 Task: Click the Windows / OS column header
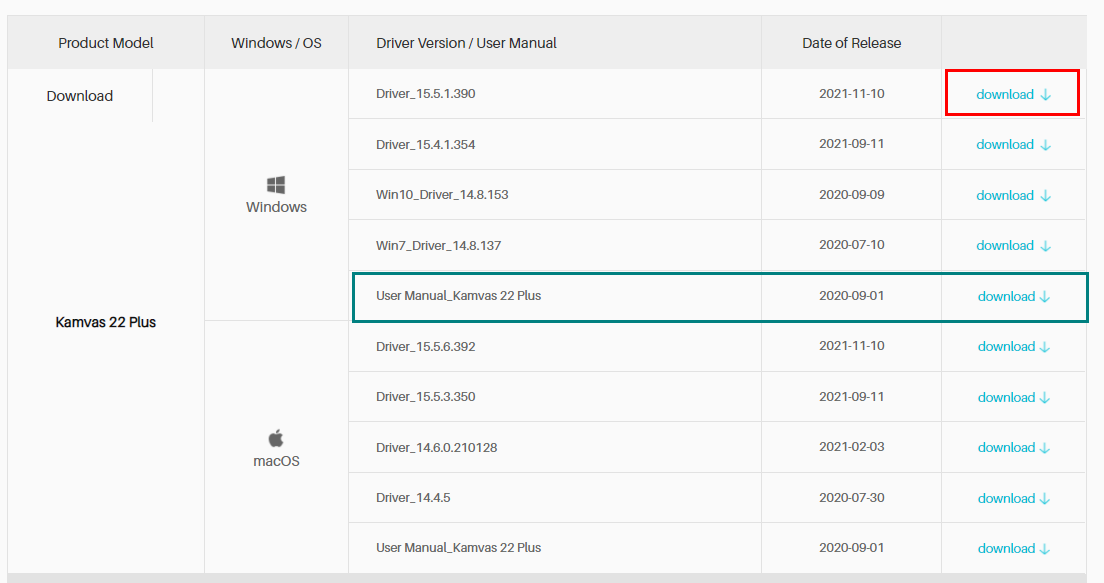point(276,43)
